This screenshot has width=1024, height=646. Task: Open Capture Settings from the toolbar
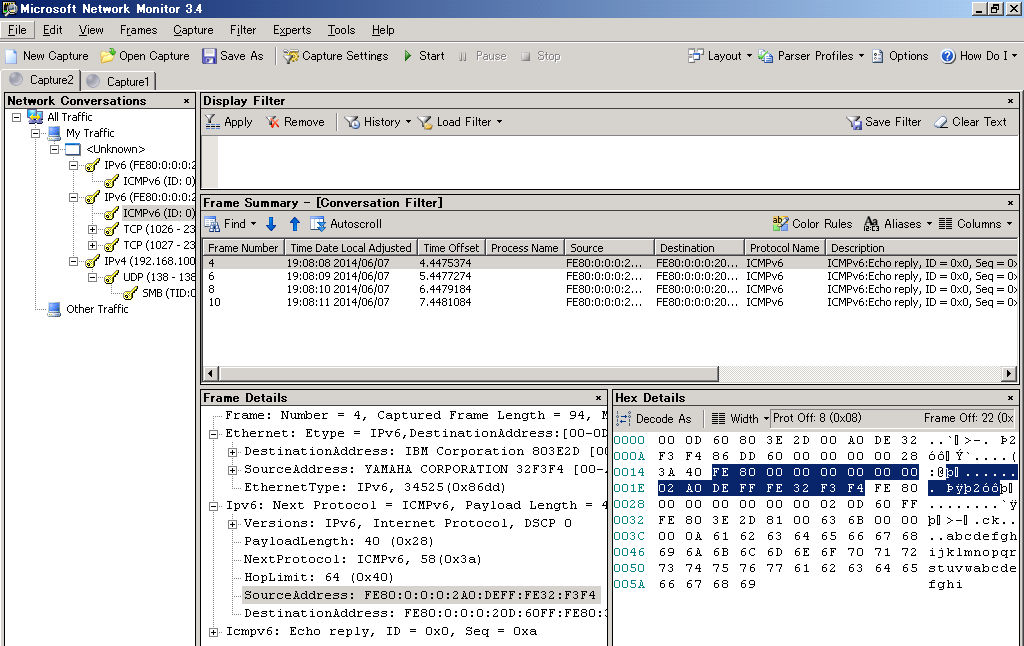point(335,56)
